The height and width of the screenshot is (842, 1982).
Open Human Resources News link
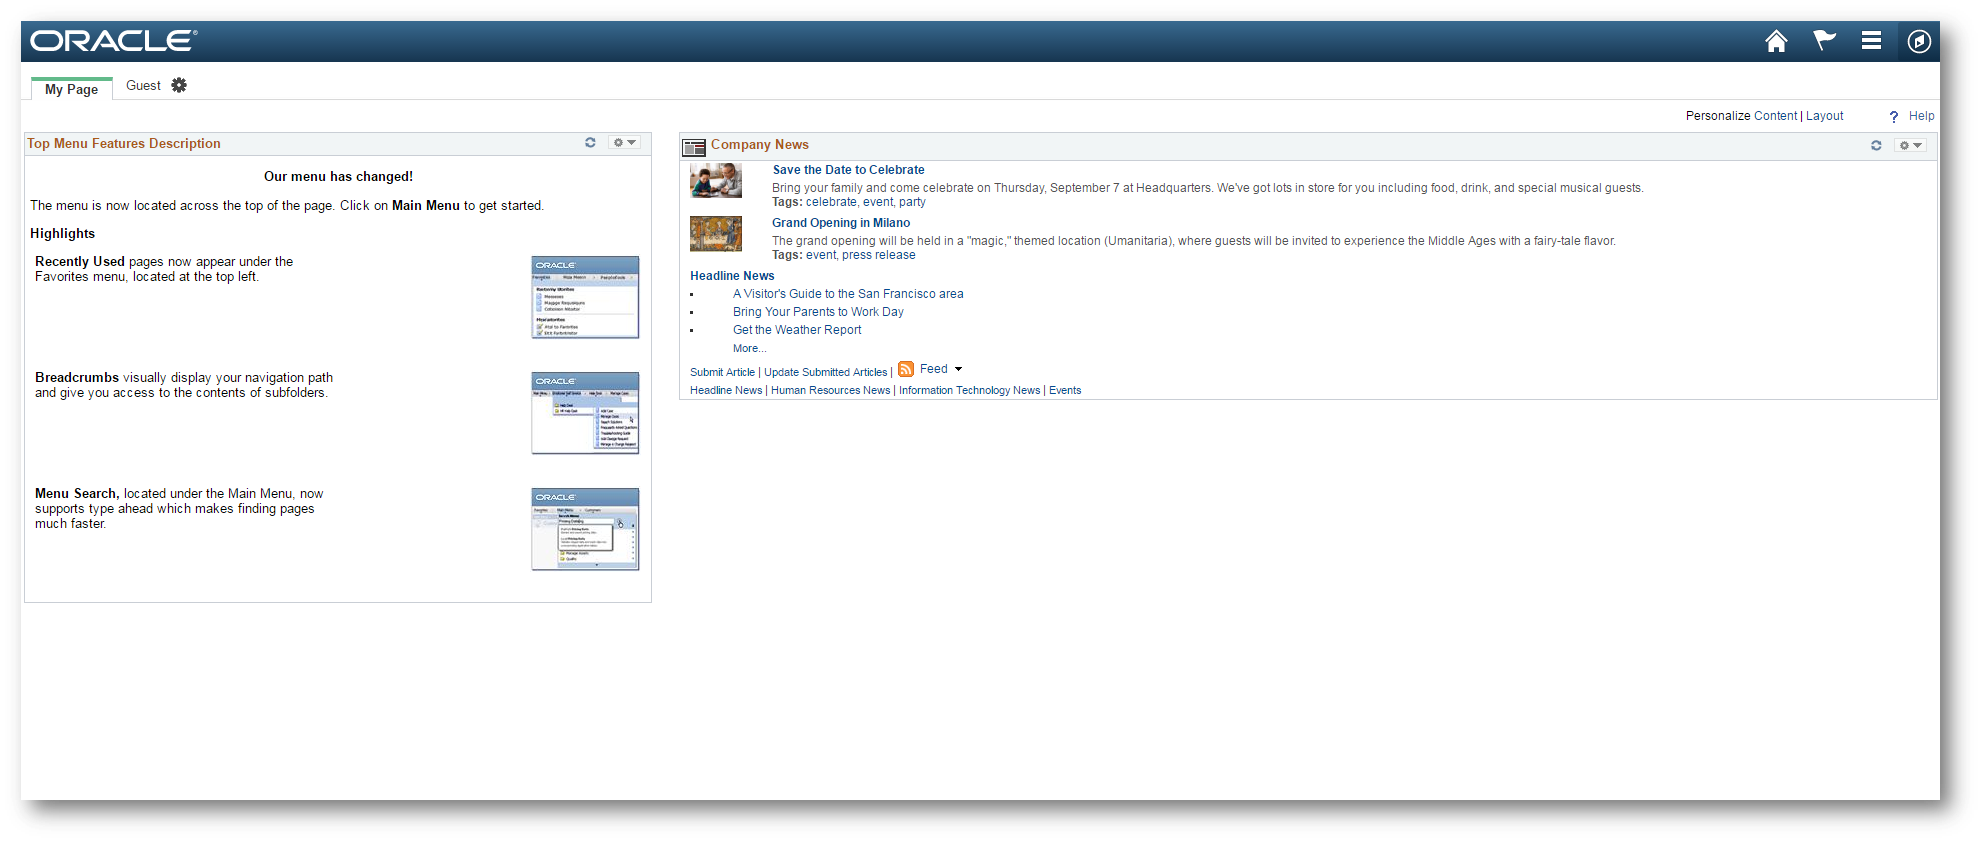[830, 391]
